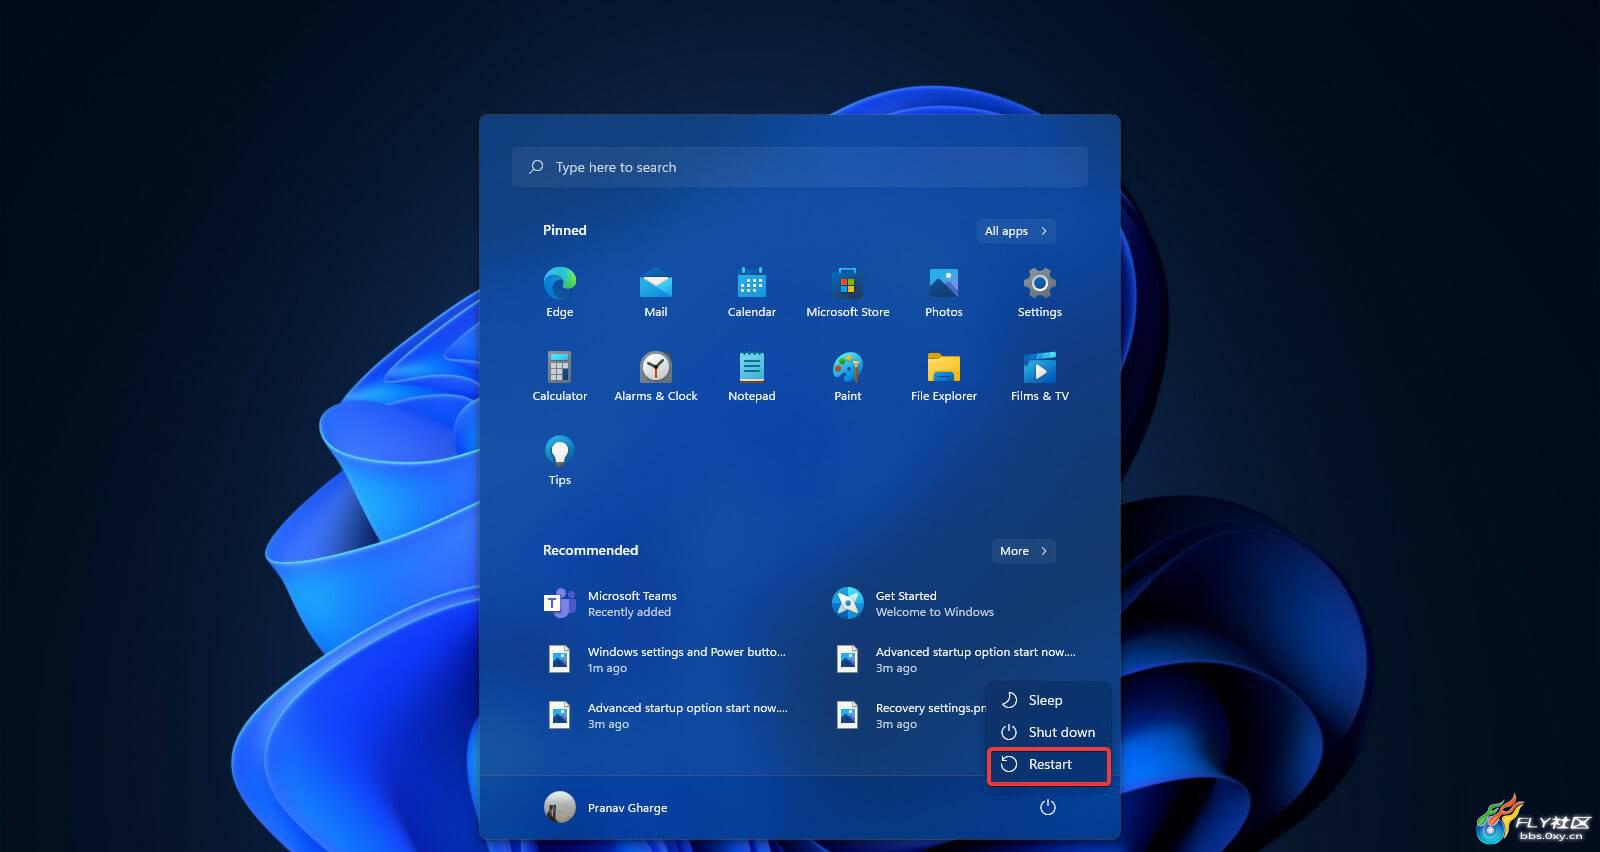Select Restart from the power menu
Screen dimensions: 1600x852
[1048, 765]
